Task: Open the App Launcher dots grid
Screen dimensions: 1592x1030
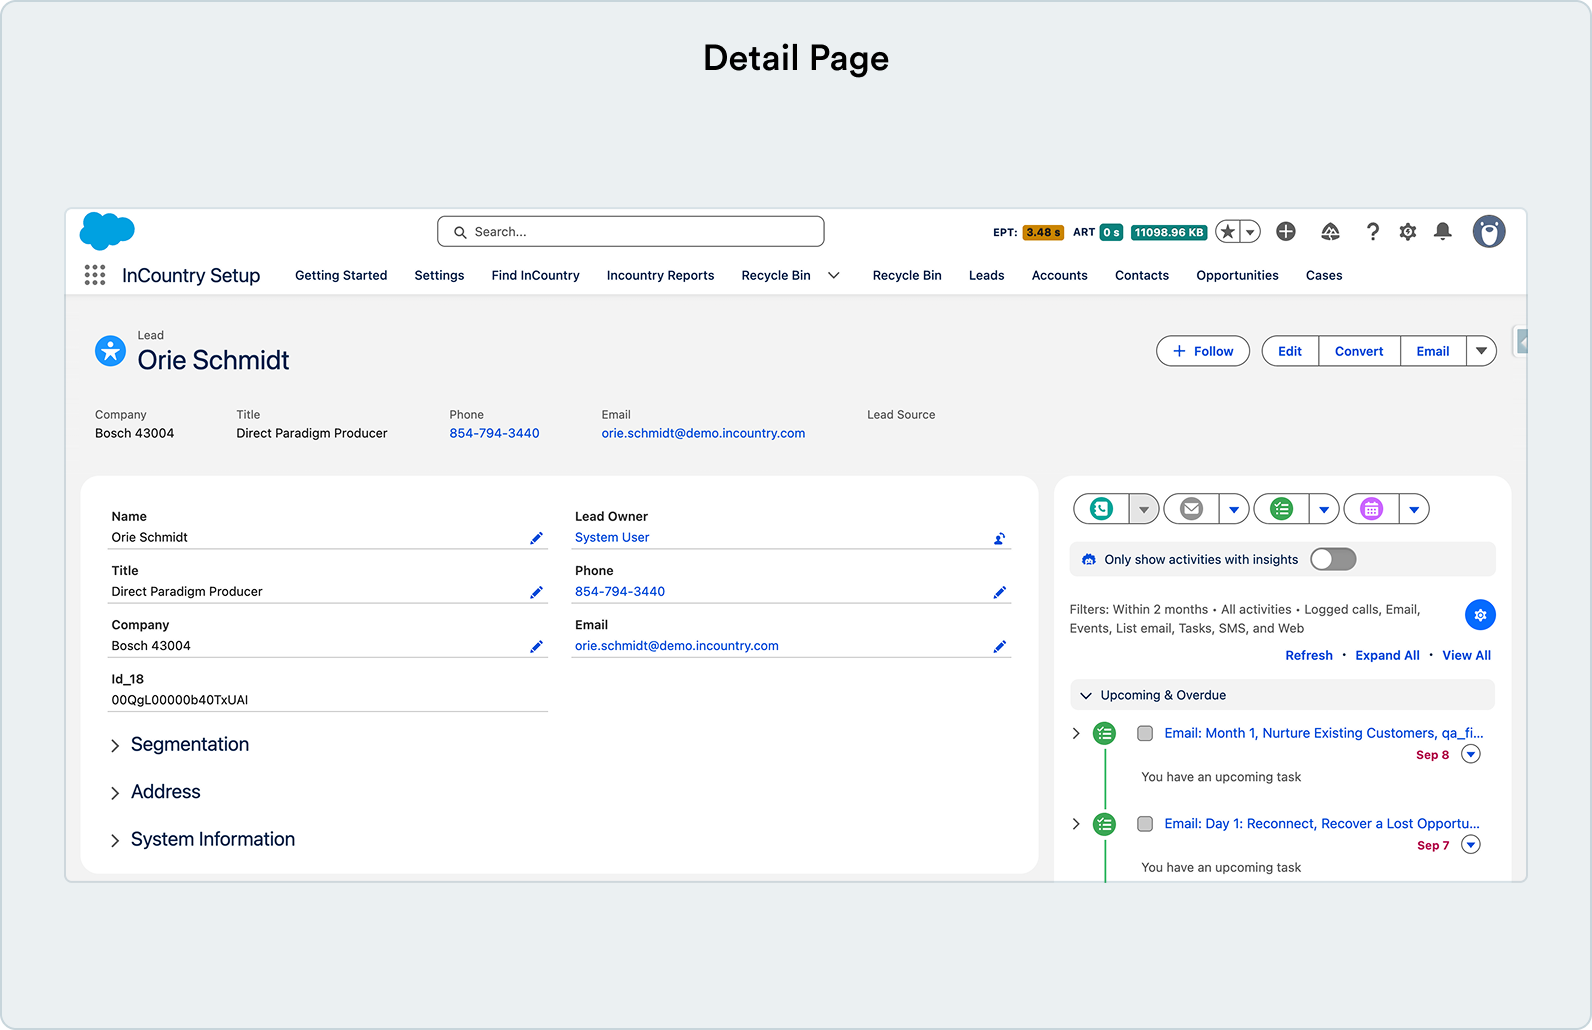Action: point(95,275)
